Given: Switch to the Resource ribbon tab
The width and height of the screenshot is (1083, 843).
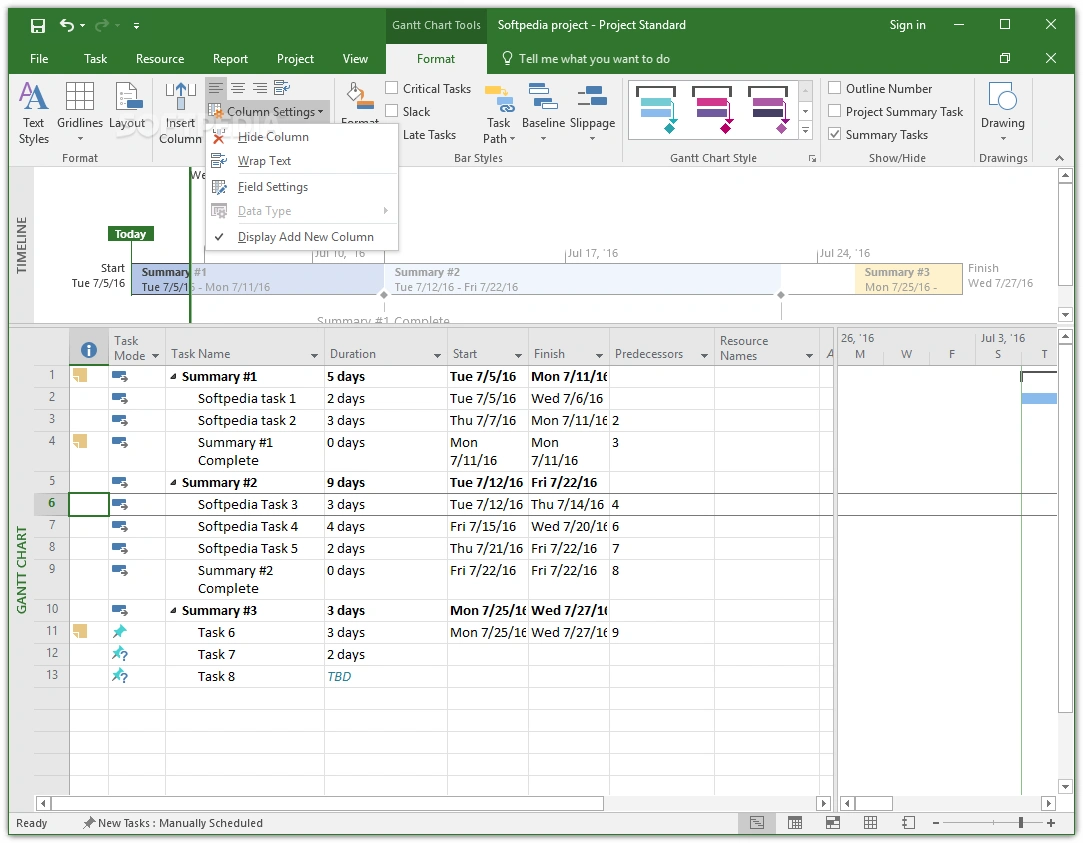Looking at the screenshot, I should [160, 59].
